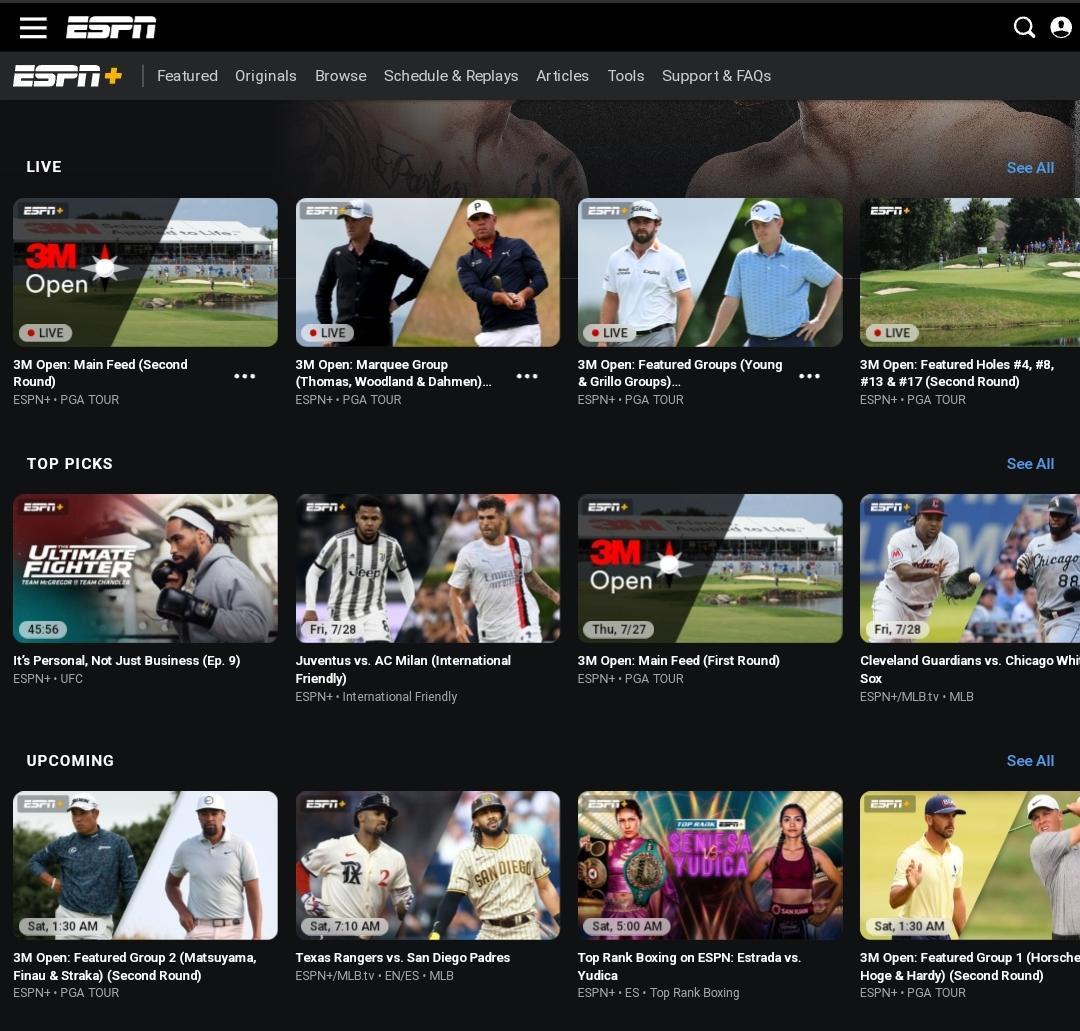1080x1031 pixels.
Task: Open options for 3M Open Main Feed Second Round
Action: click(x=245, y=376)
